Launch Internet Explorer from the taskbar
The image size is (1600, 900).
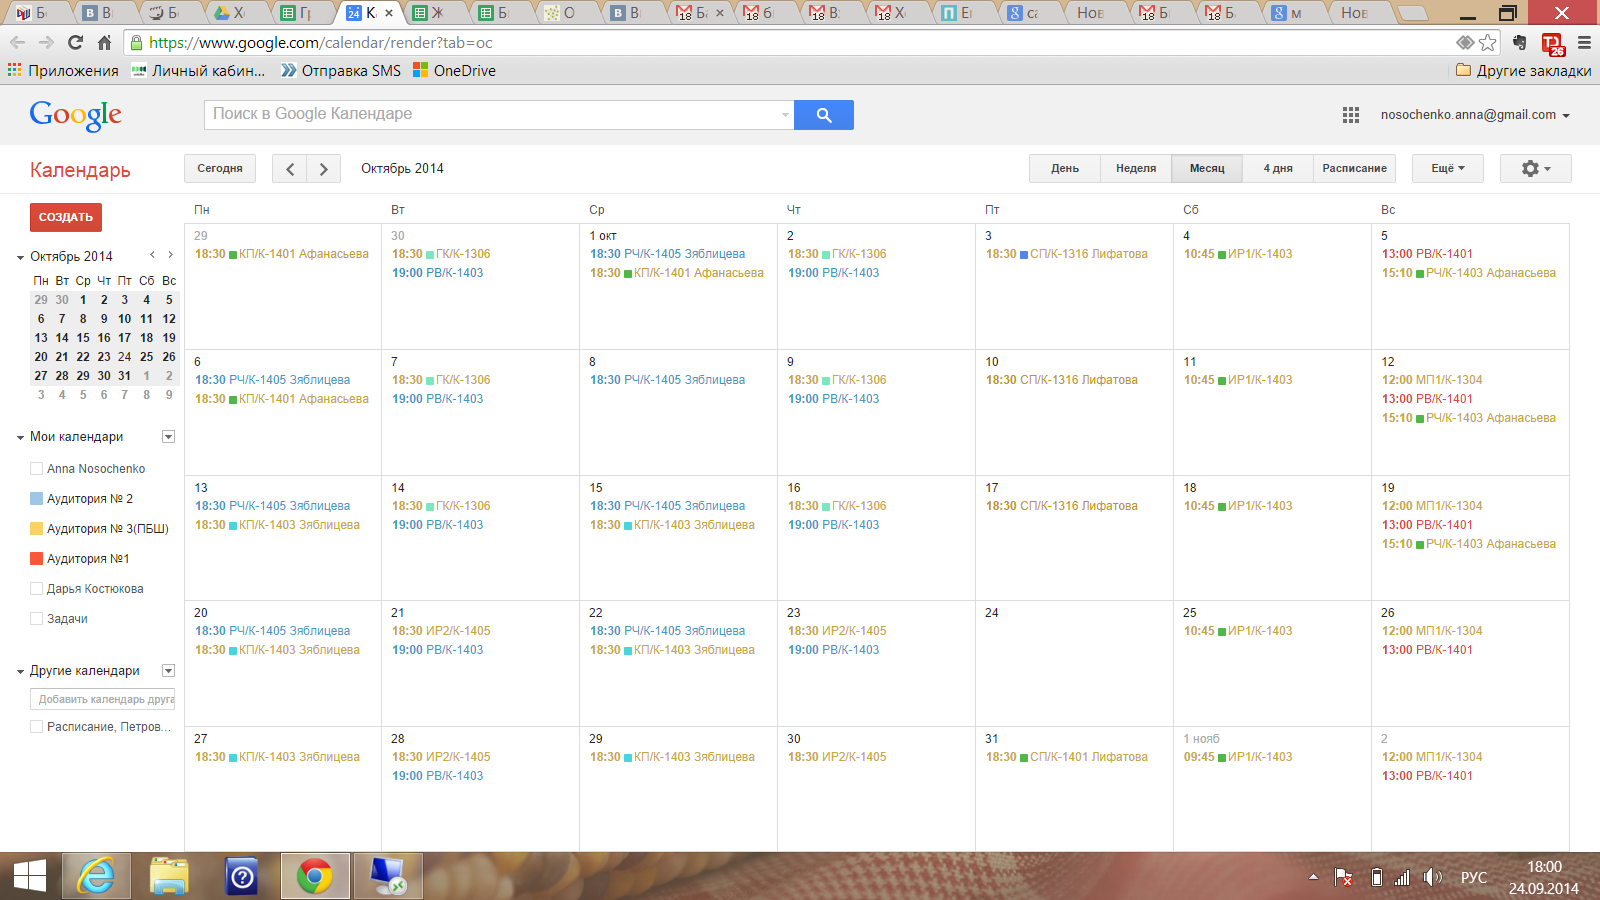pos(96,877)
